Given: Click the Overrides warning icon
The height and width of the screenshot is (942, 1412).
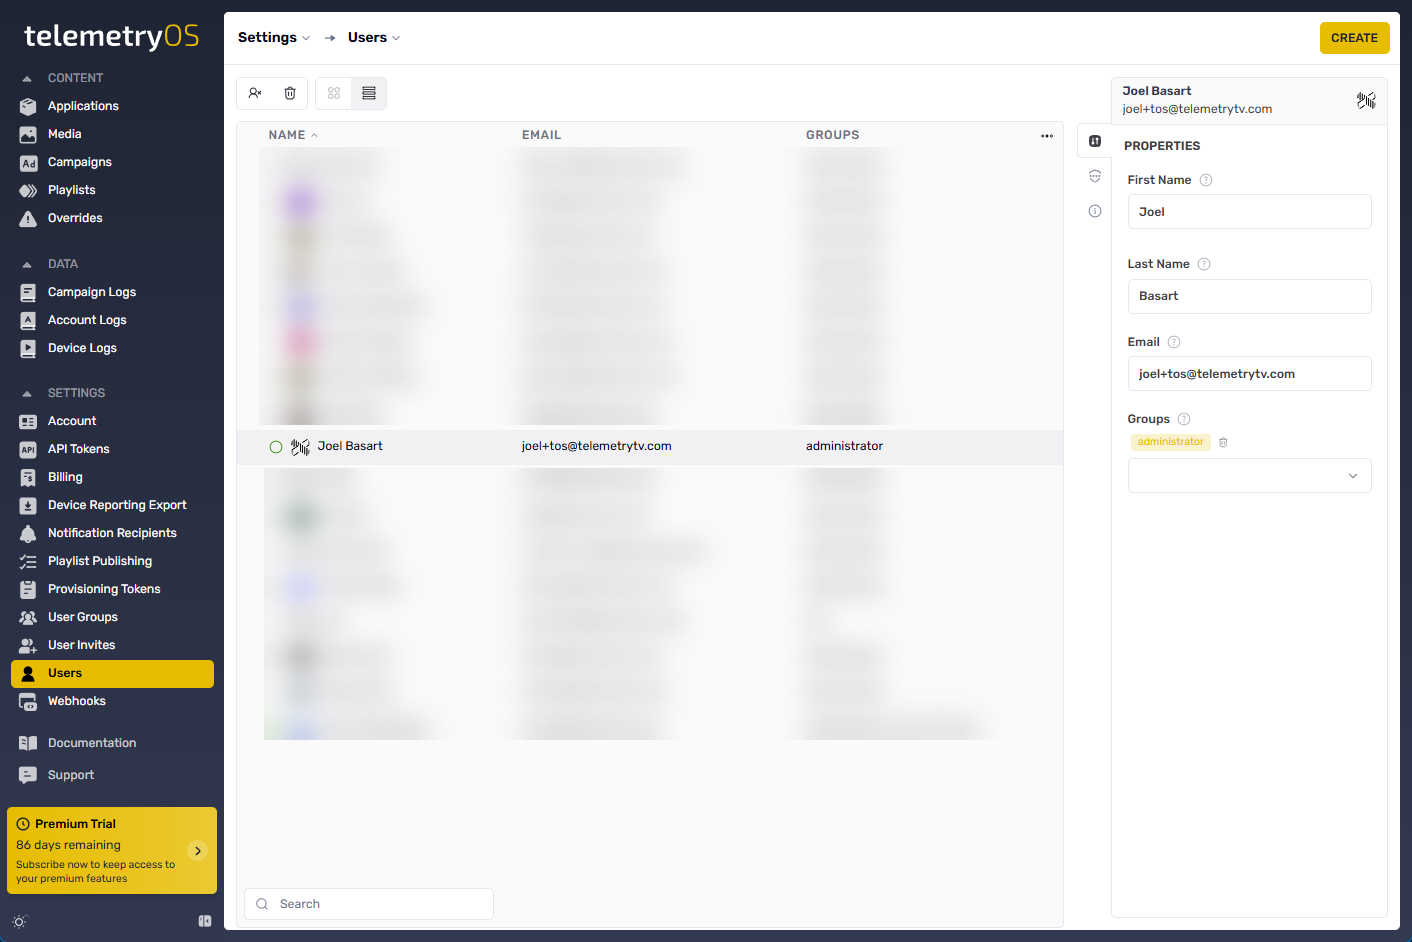Looking at the screenshot, I should [x=28, y=218].
